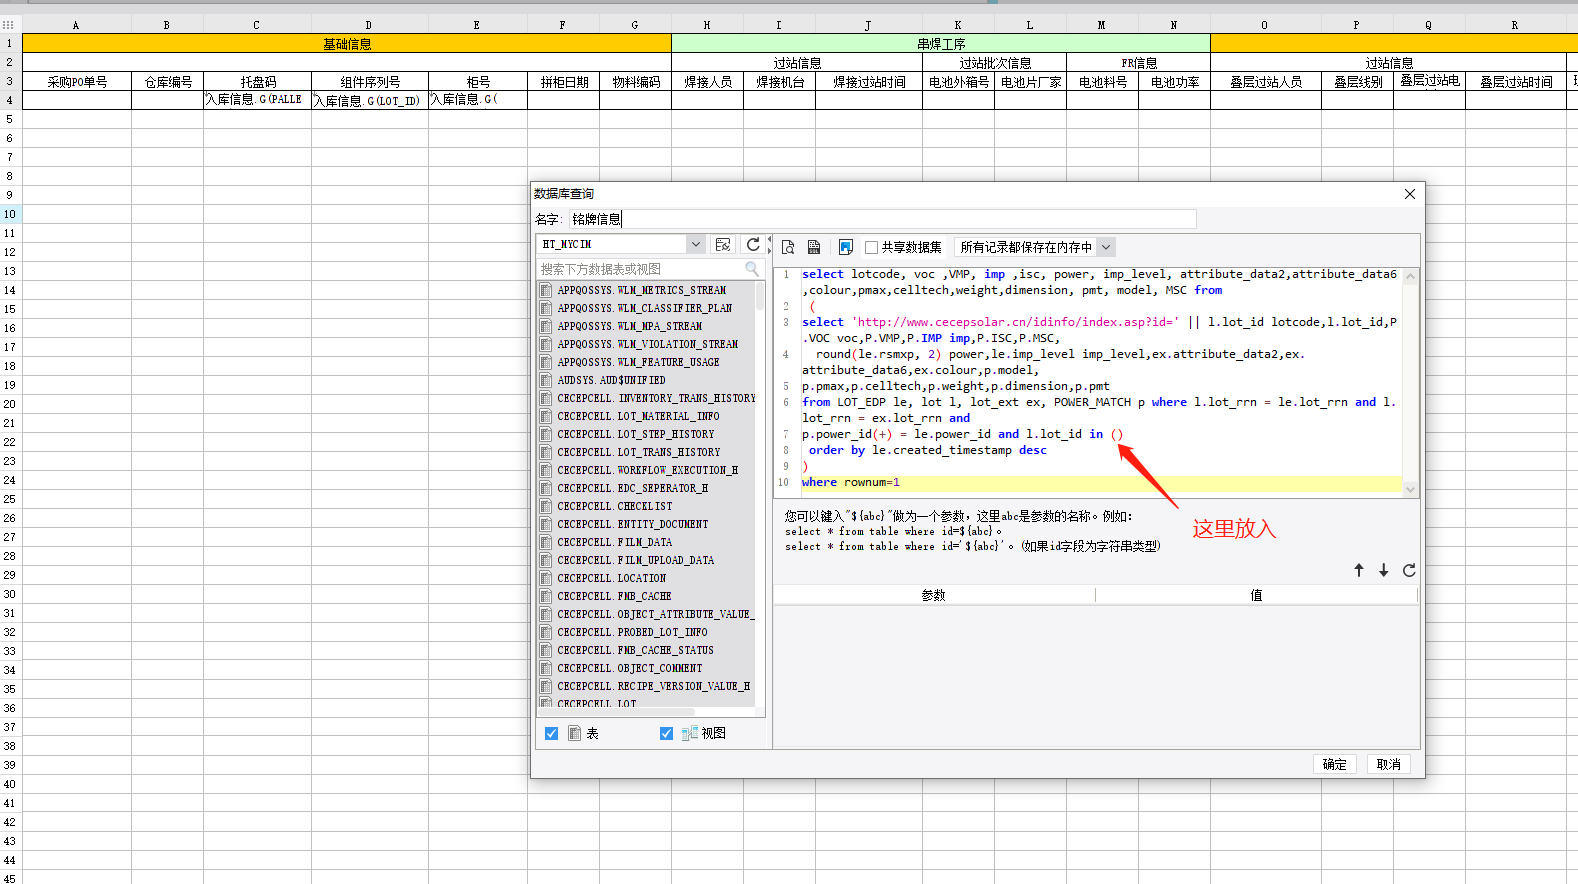Click the save SQL icon
The width and height of the screenshot is (1578, 884).
[814, 247]
